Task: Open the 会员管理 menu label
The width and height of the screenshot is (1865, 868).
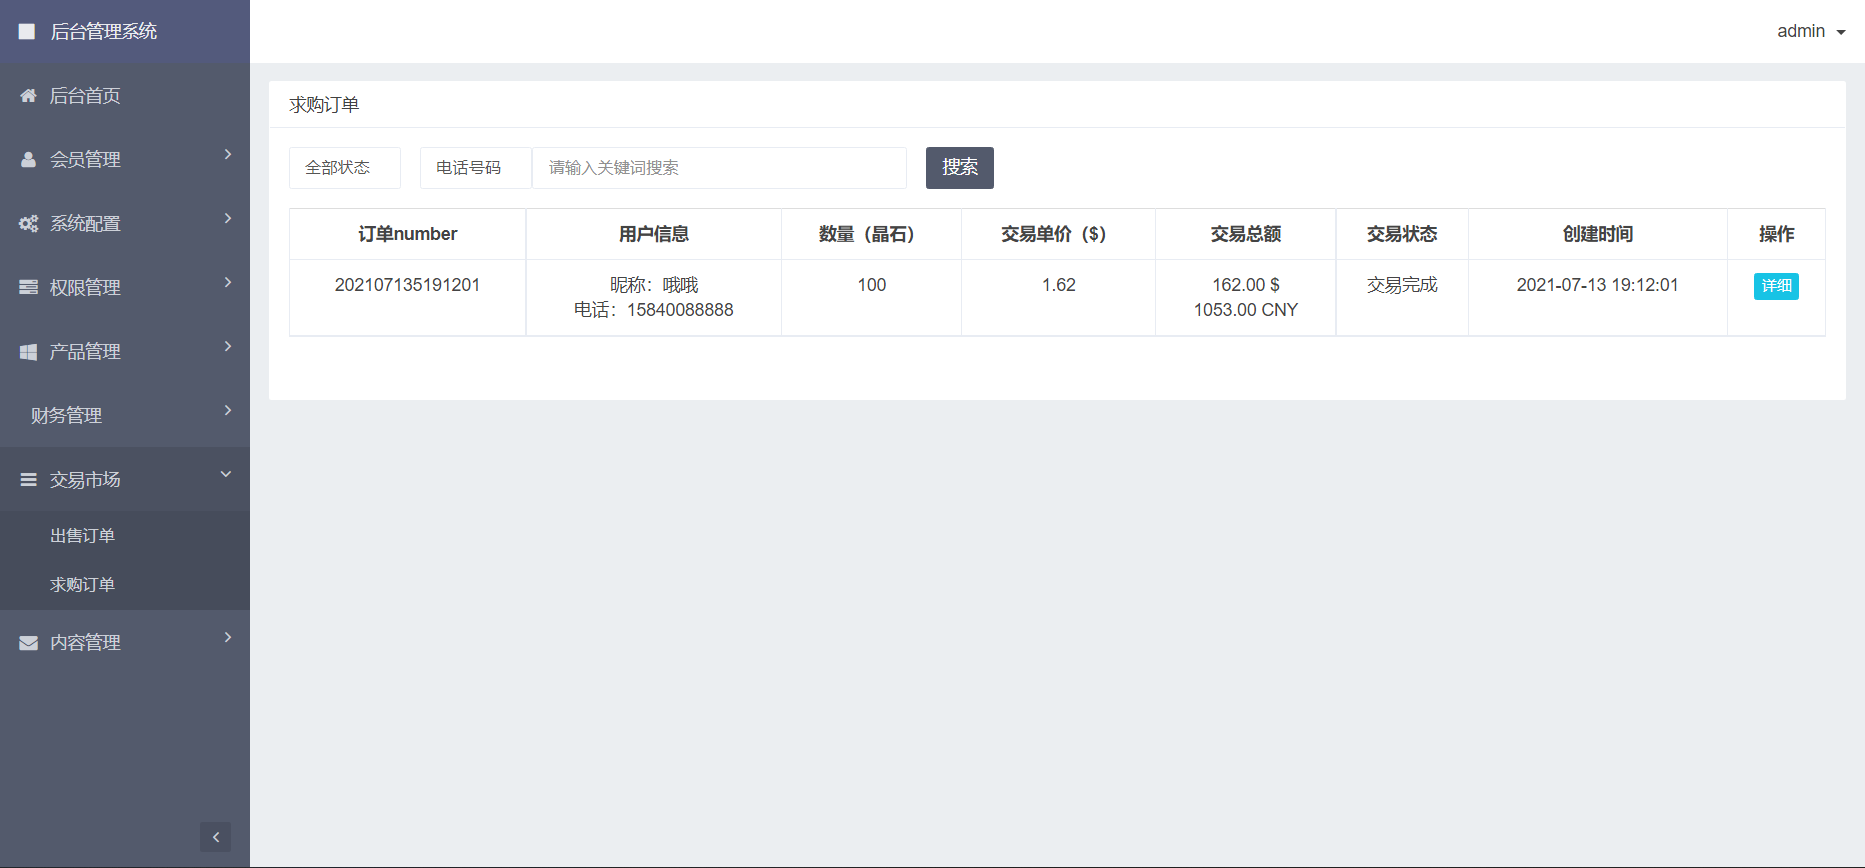Action: click(x=85, y=160)
